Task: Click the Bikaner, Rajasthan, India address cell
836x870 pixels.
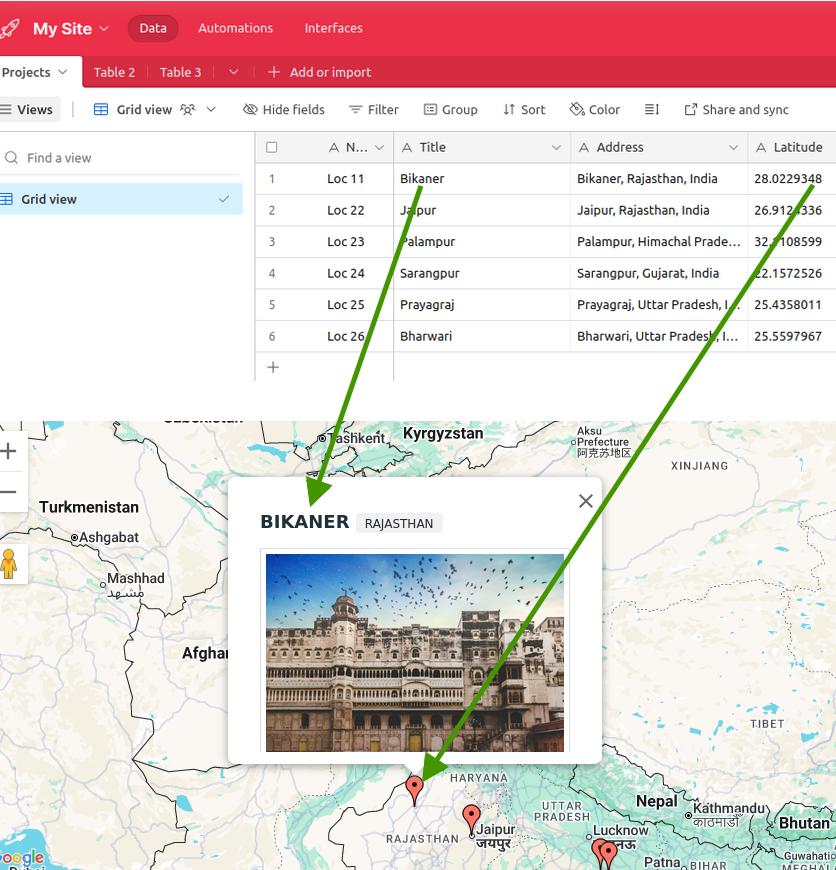Action: tap(659, 179)
